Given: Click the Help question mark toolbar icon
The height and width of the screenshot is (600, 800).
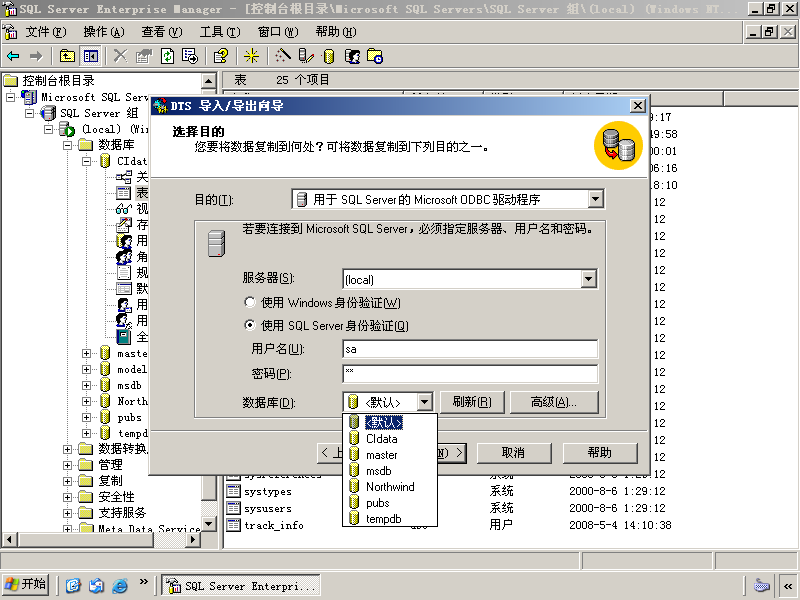Looking at the screenshot, I should pyautogui.click(x=220, y=56).
